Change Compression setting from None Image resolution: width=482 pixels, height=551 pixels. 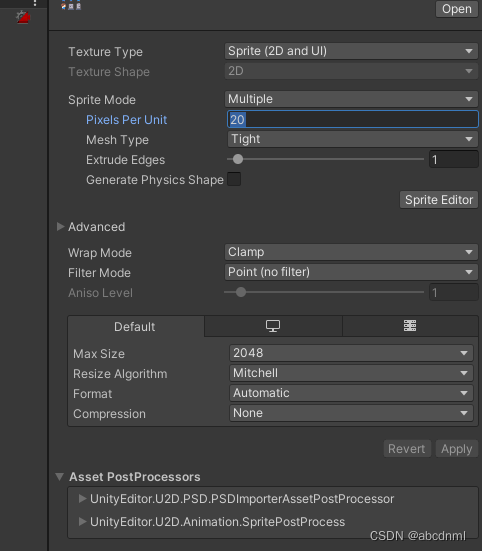click(351, 413)
